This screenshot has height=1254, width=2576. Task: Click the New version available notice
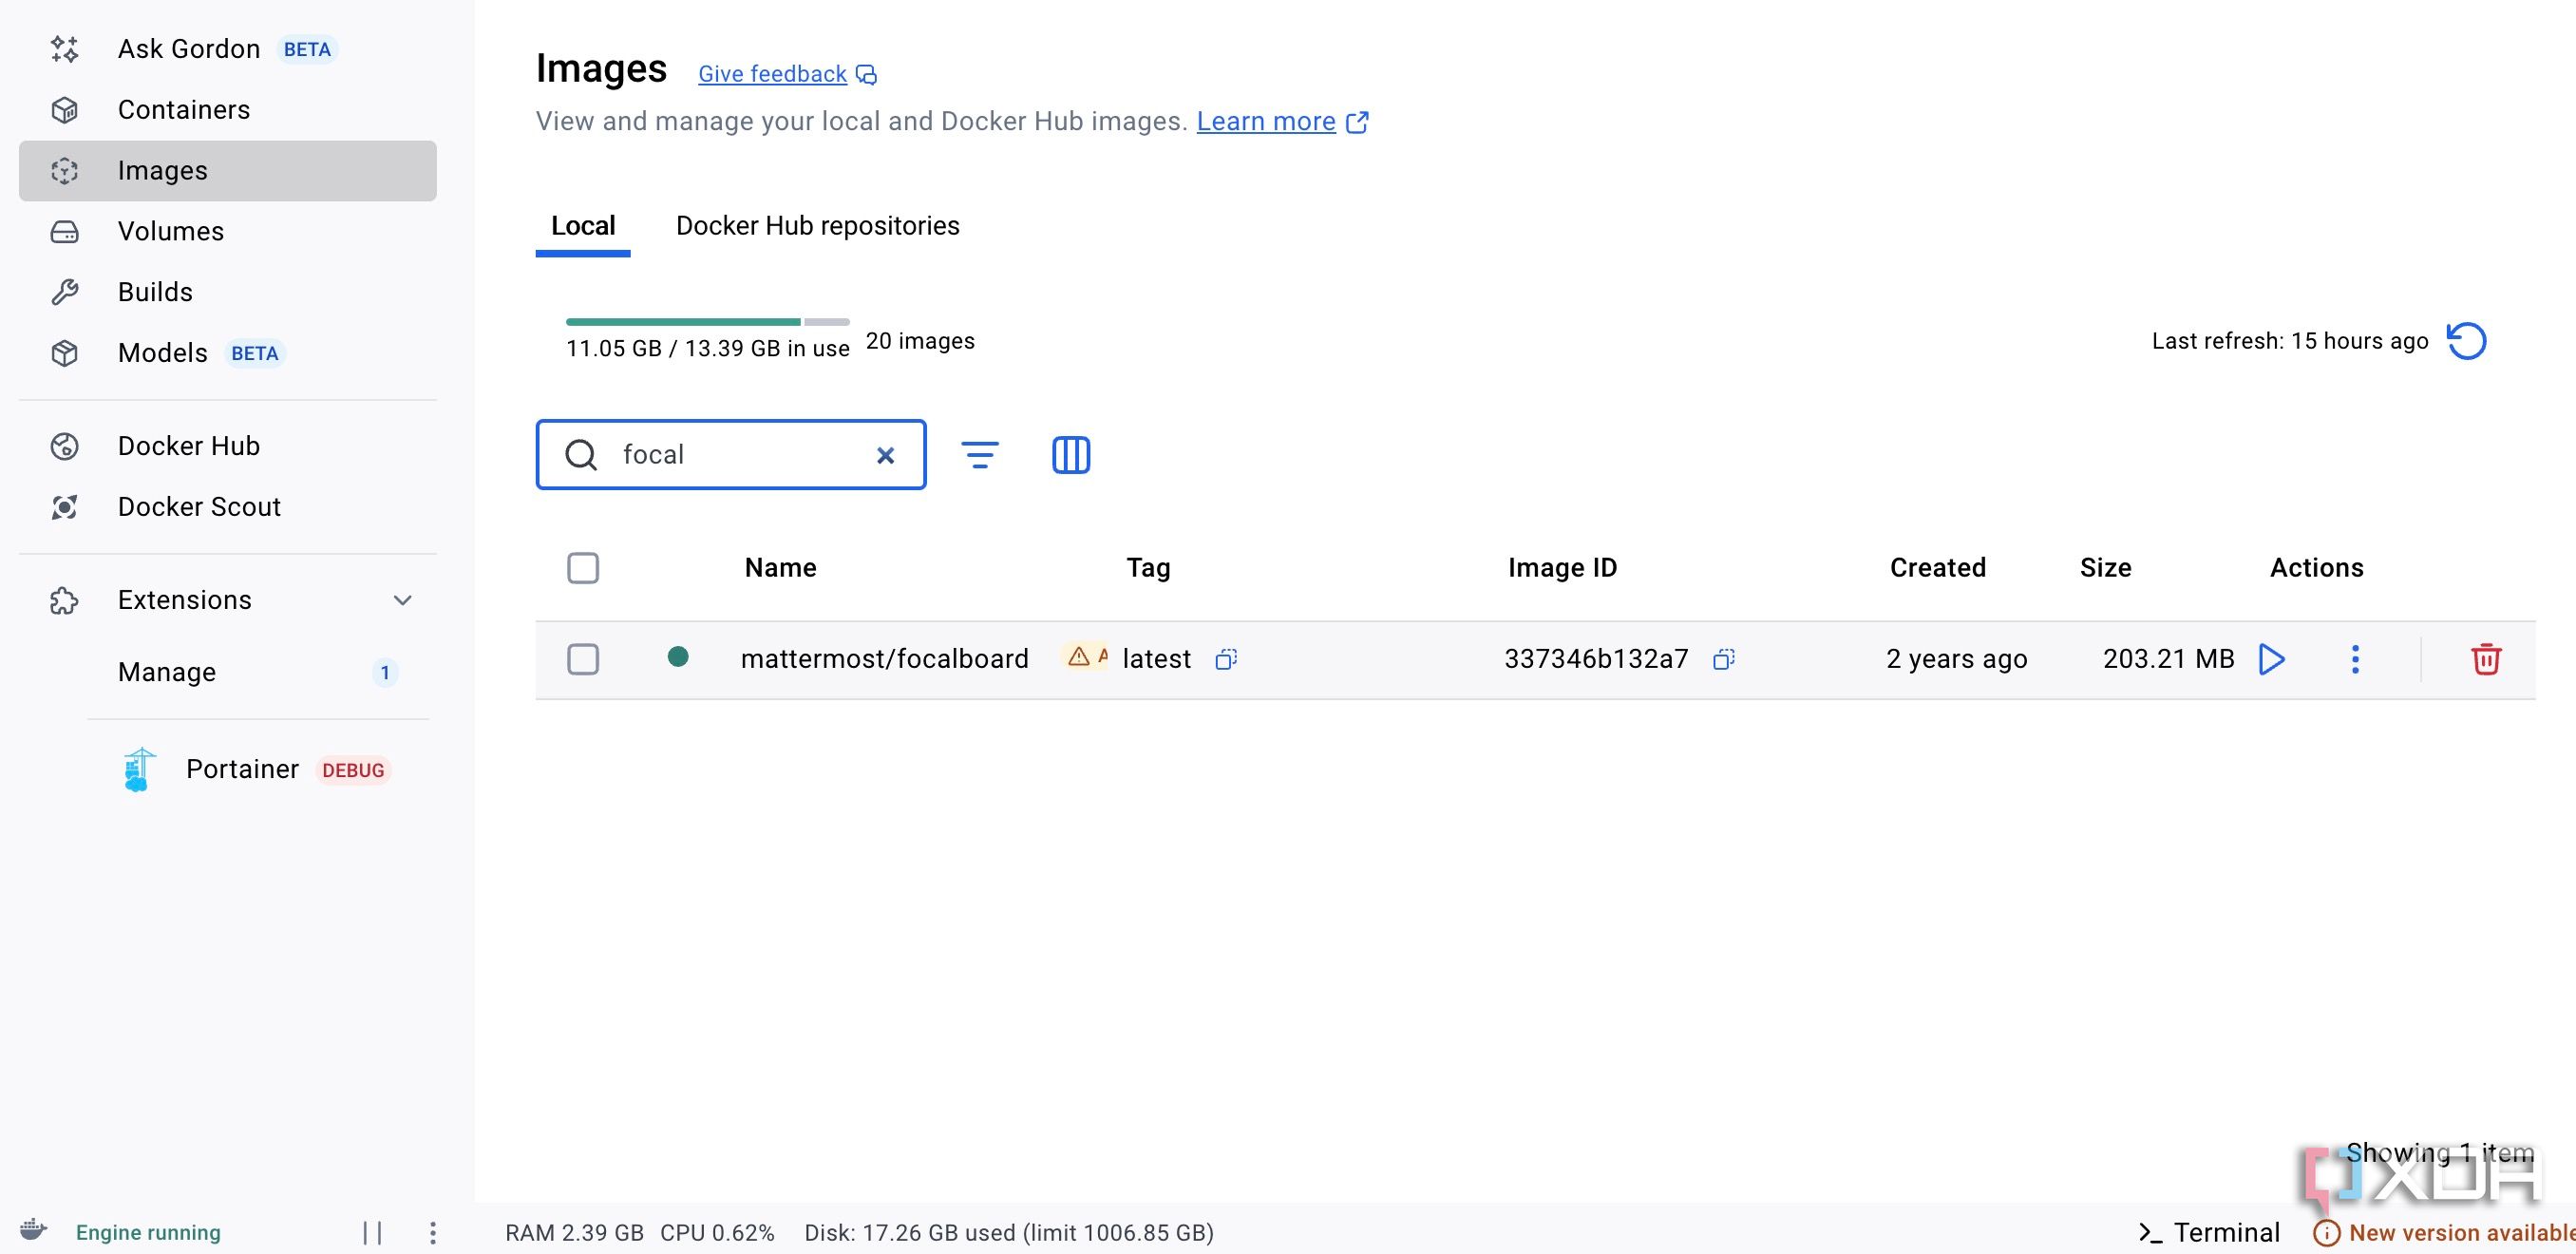(x=2446, y=1232)
